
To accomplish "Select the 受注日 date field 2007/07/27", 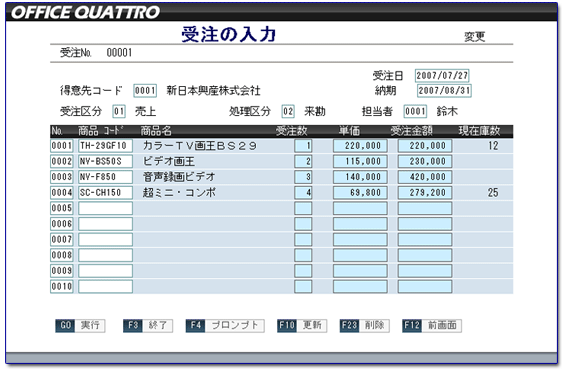I will point(442,76).
